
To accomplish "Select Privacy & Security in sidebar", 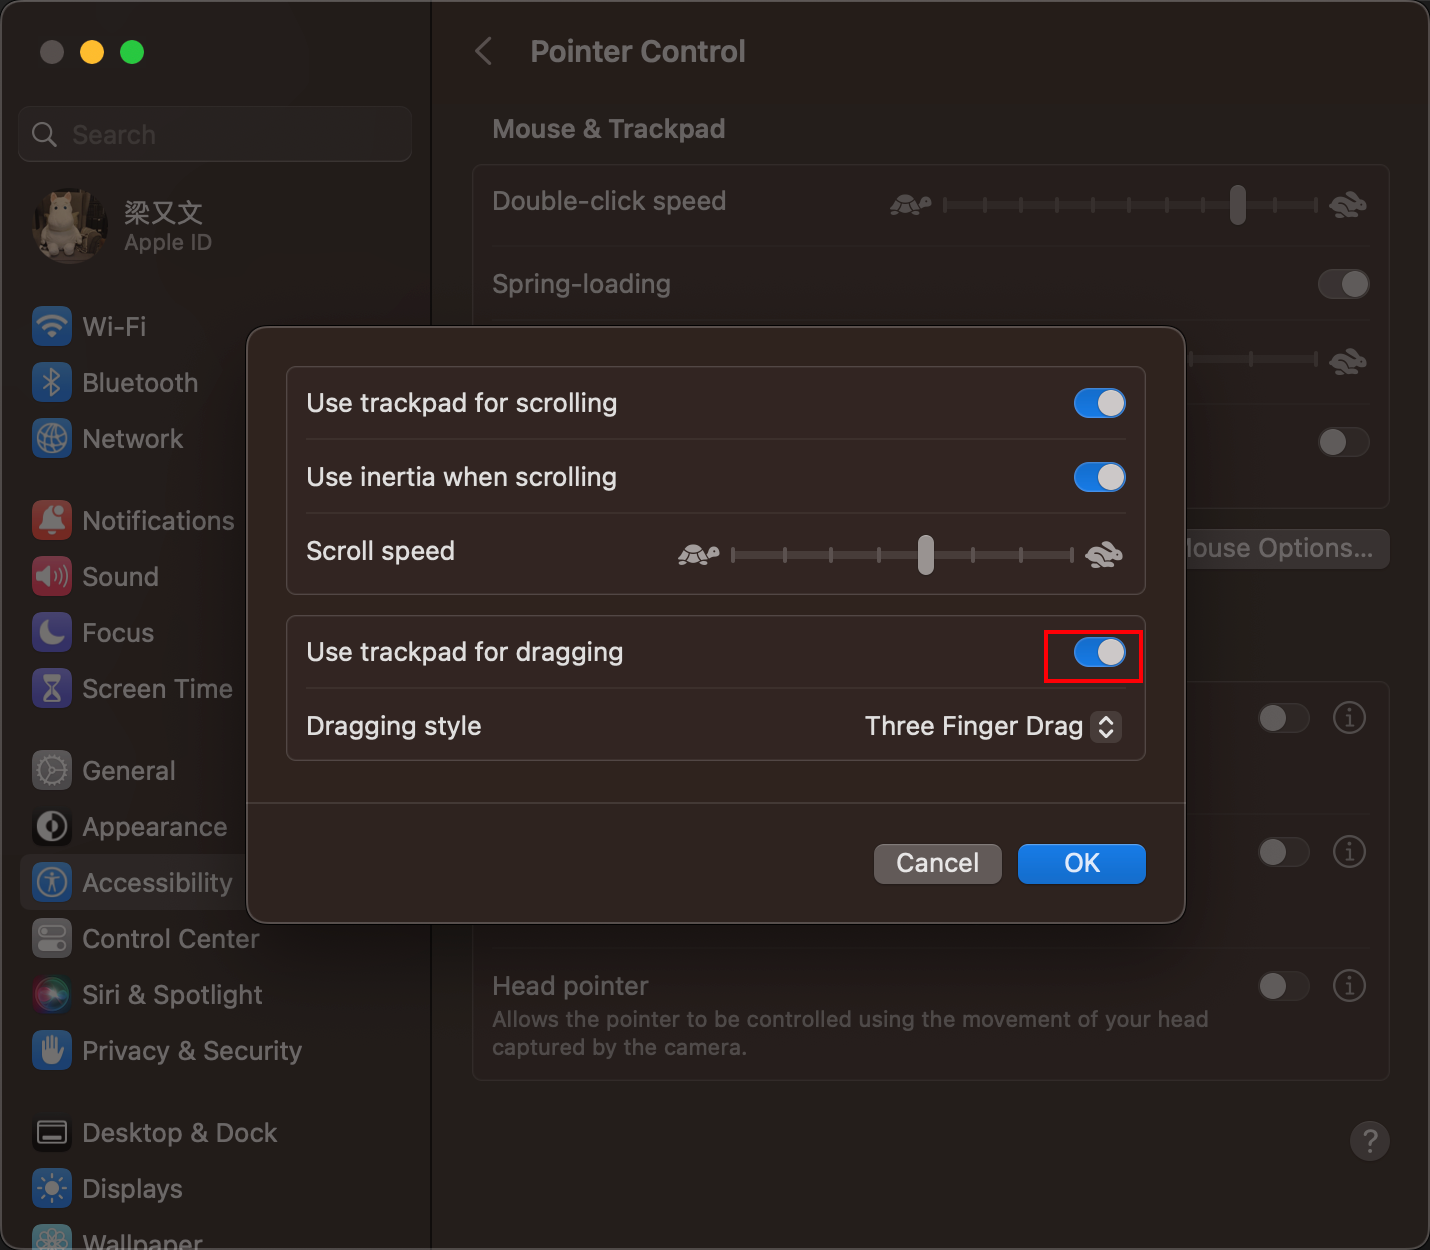I will click(166, 1051).
